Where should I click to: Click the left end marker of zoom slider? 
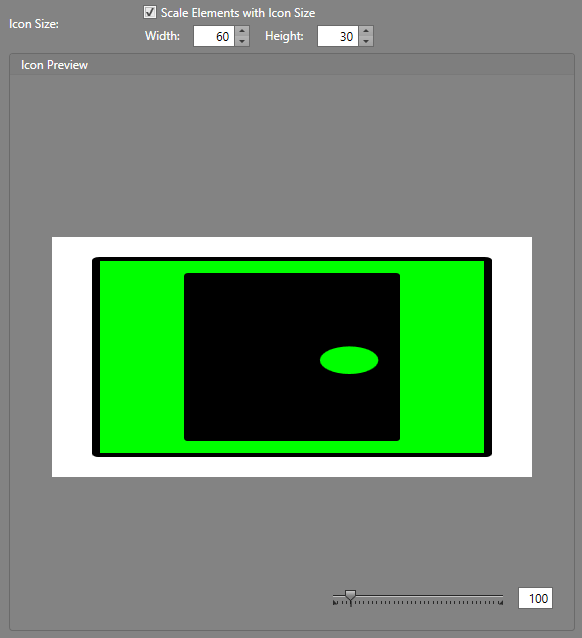(335, 602)
